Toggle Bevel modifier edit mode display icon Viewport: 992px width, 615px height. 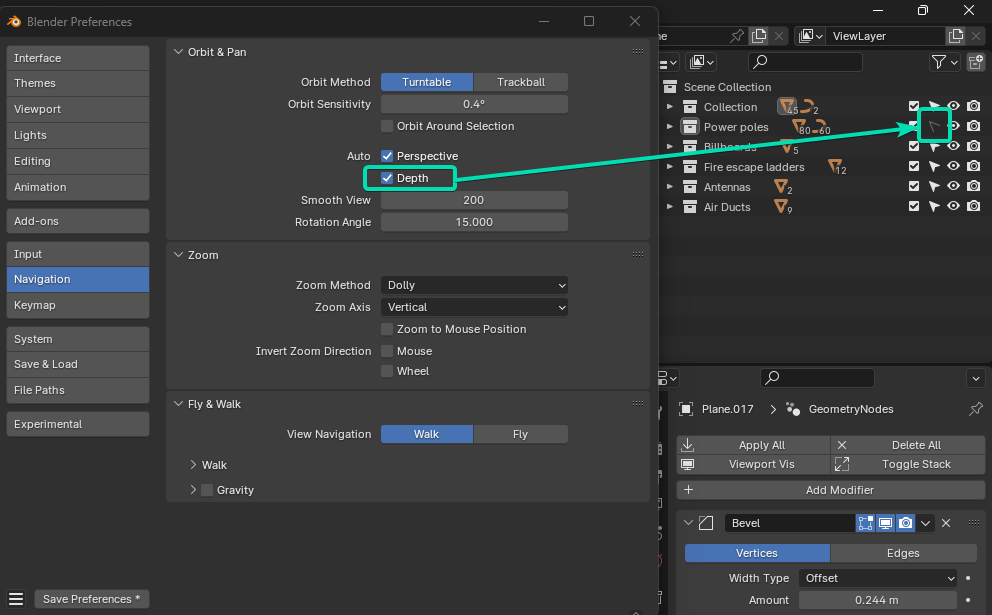point(865,523)
